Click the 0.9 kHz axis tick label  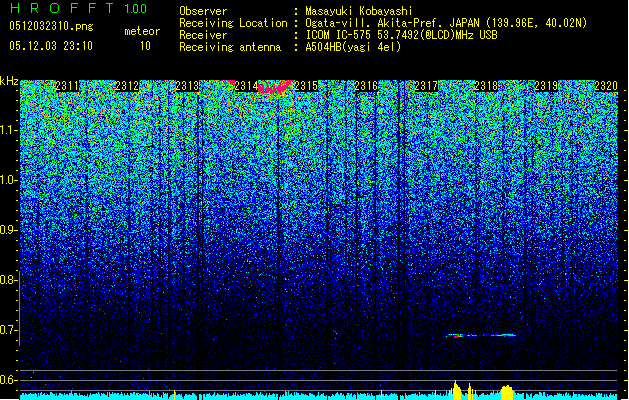coord(7,230)
